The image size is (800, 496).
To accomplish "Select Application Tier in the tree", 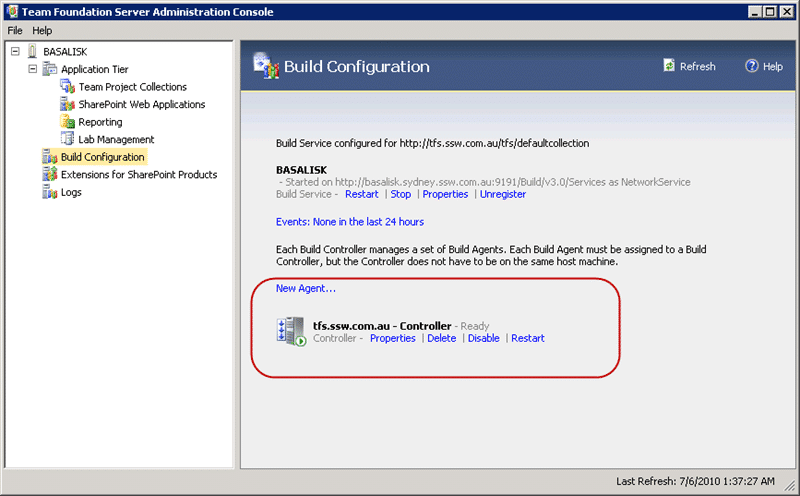I will click(94, 69).
